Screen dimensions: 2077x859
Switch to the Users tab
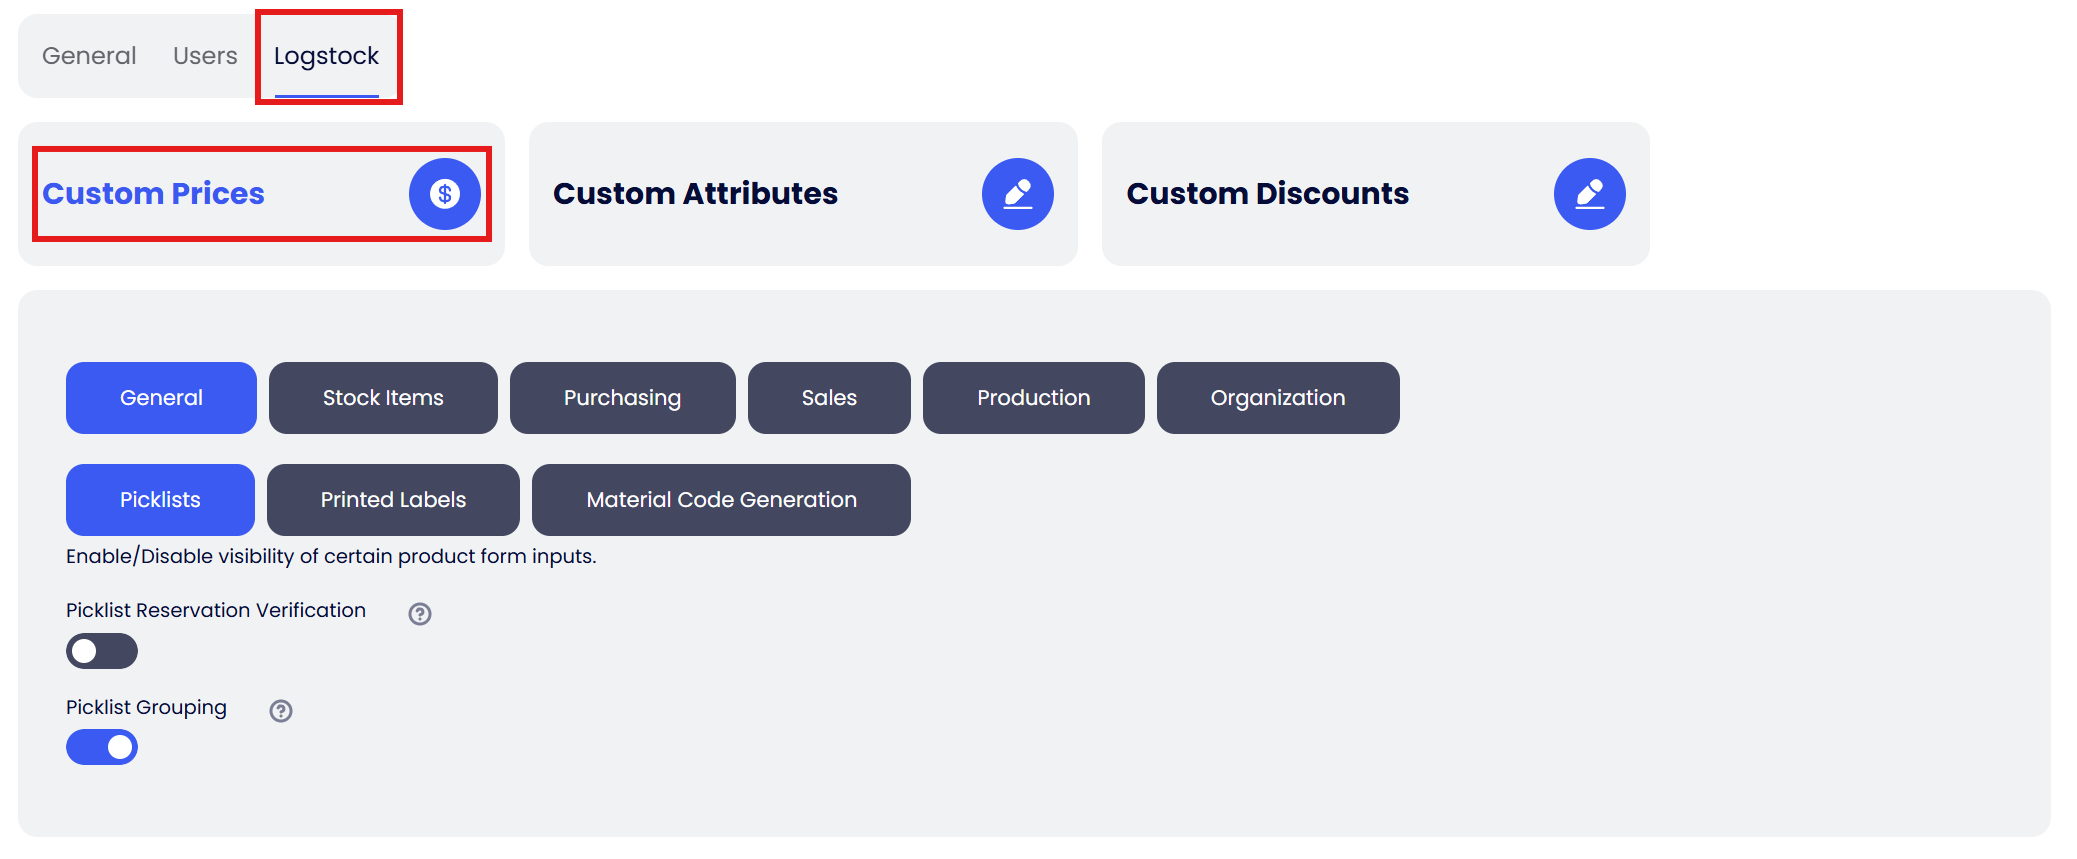(x=205, y=56)
